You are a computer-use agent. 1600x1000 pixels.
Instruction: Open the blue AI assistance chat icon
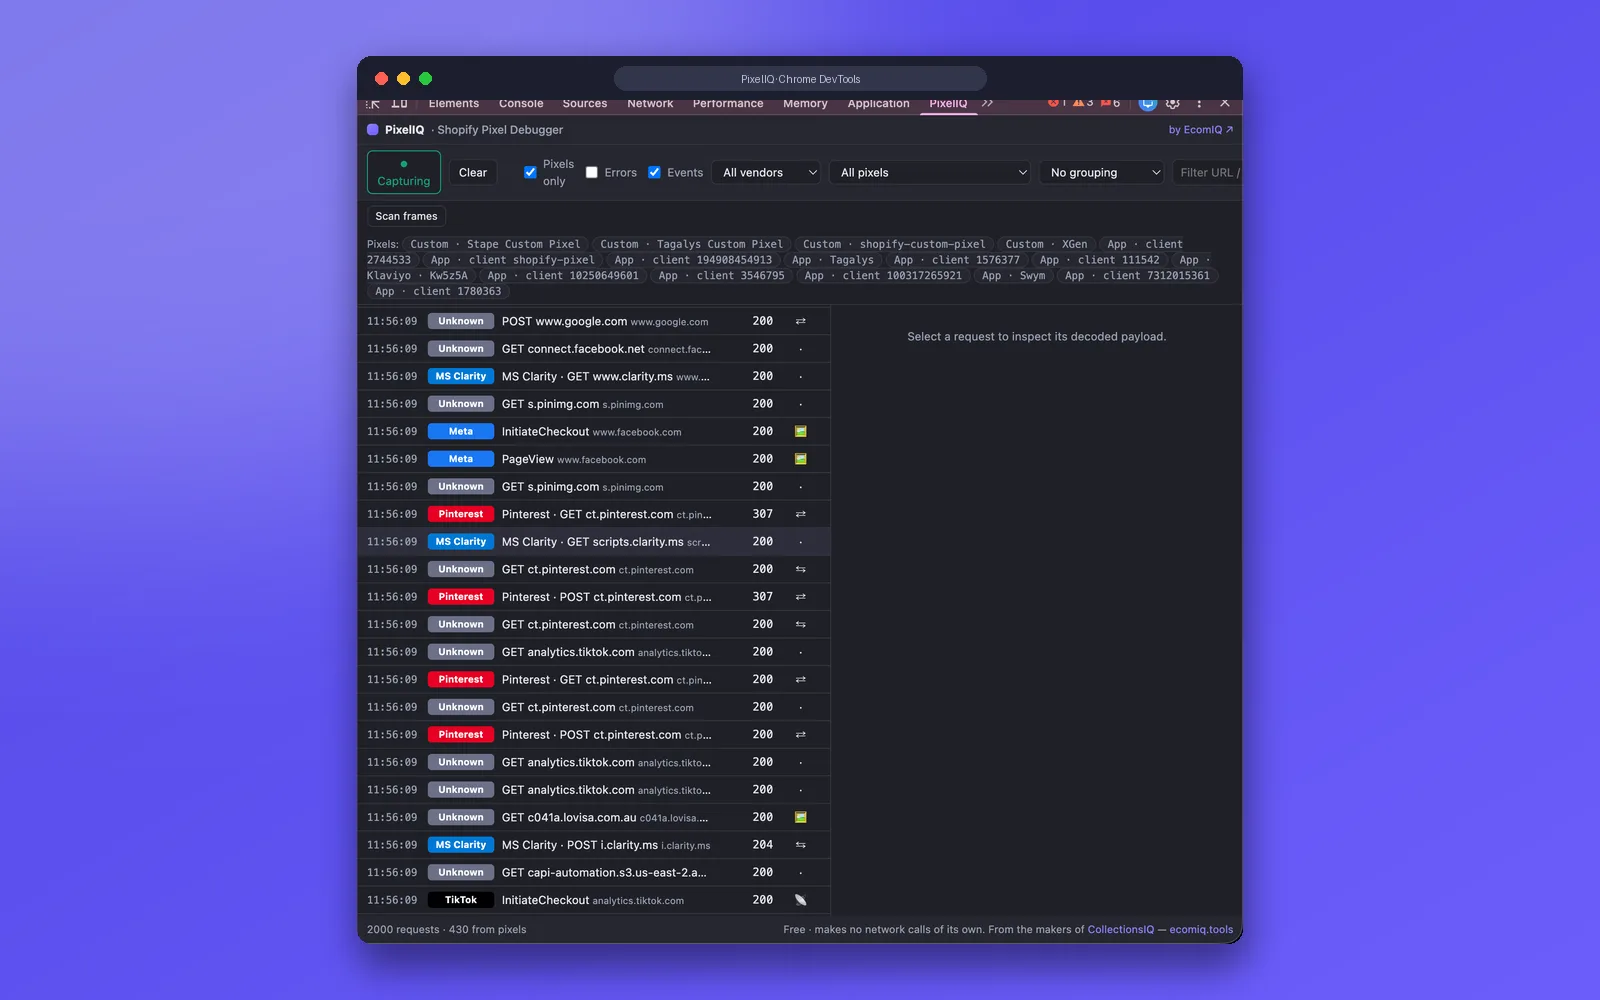point(1148,103)
